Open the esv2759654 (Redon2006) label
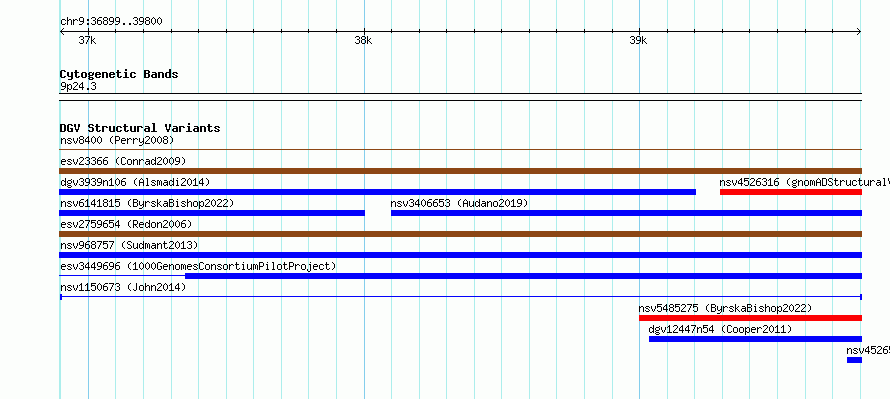 click(x=126, y=224)
